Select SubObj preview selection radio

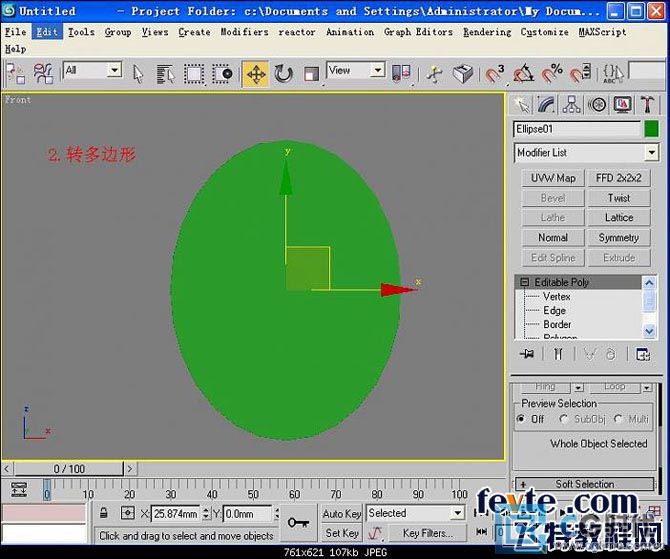(564, 419)
